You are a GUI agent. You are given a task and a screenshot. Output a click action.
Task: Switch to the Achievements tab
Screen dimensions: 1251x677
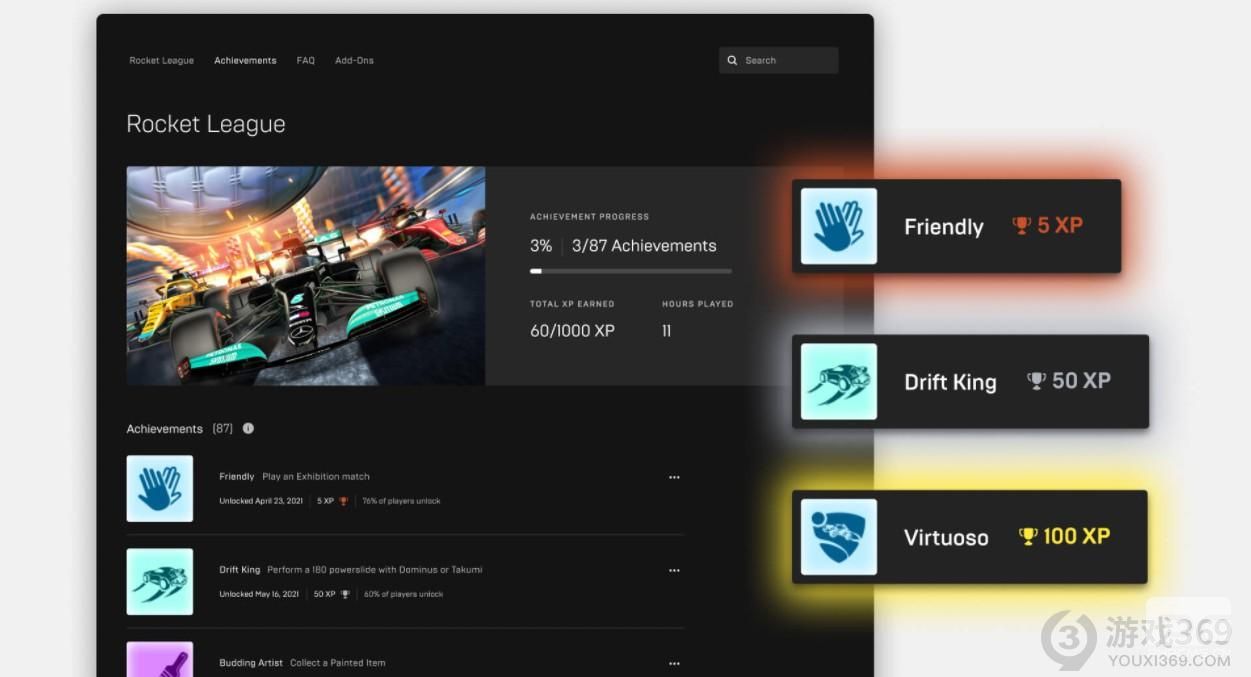(245, 61)
